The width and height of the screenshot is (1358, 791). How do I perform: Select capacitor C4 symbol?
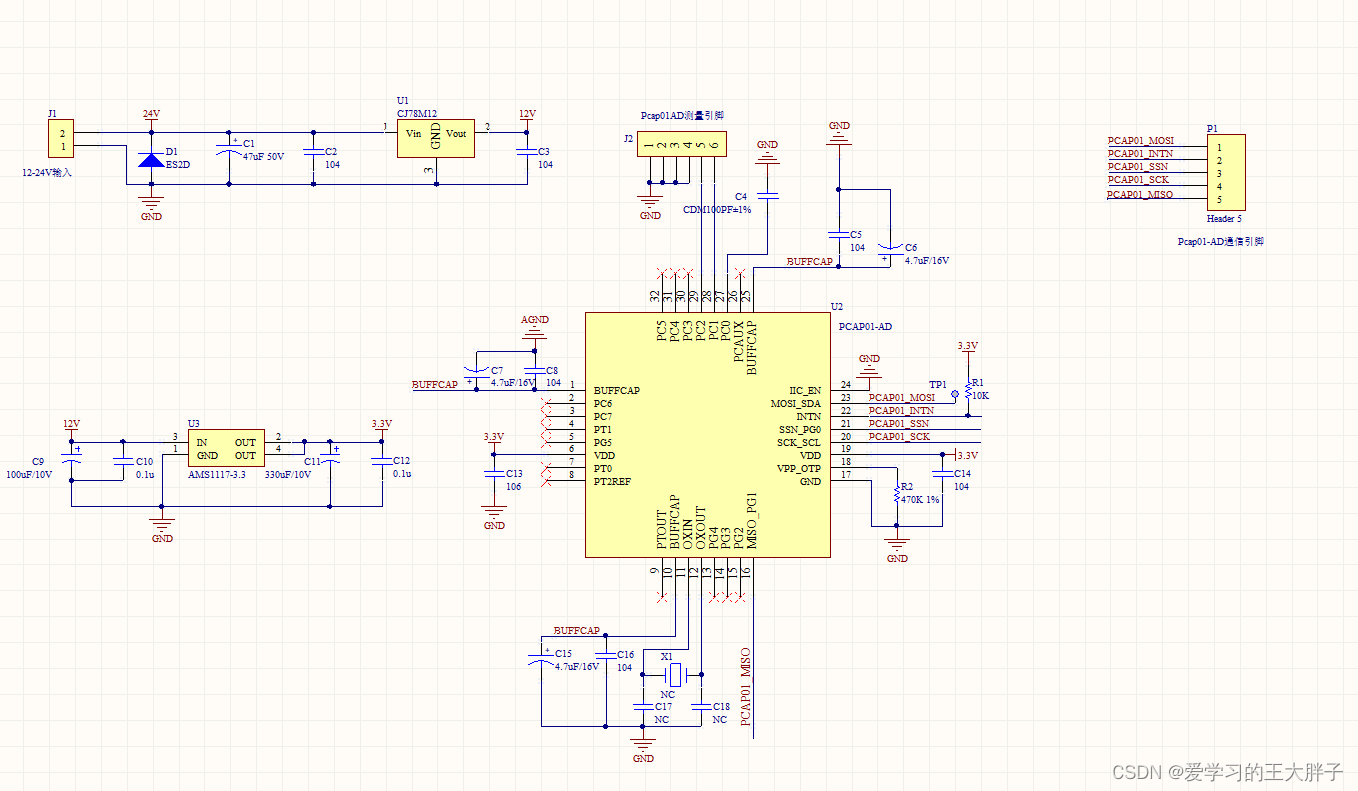767,194
